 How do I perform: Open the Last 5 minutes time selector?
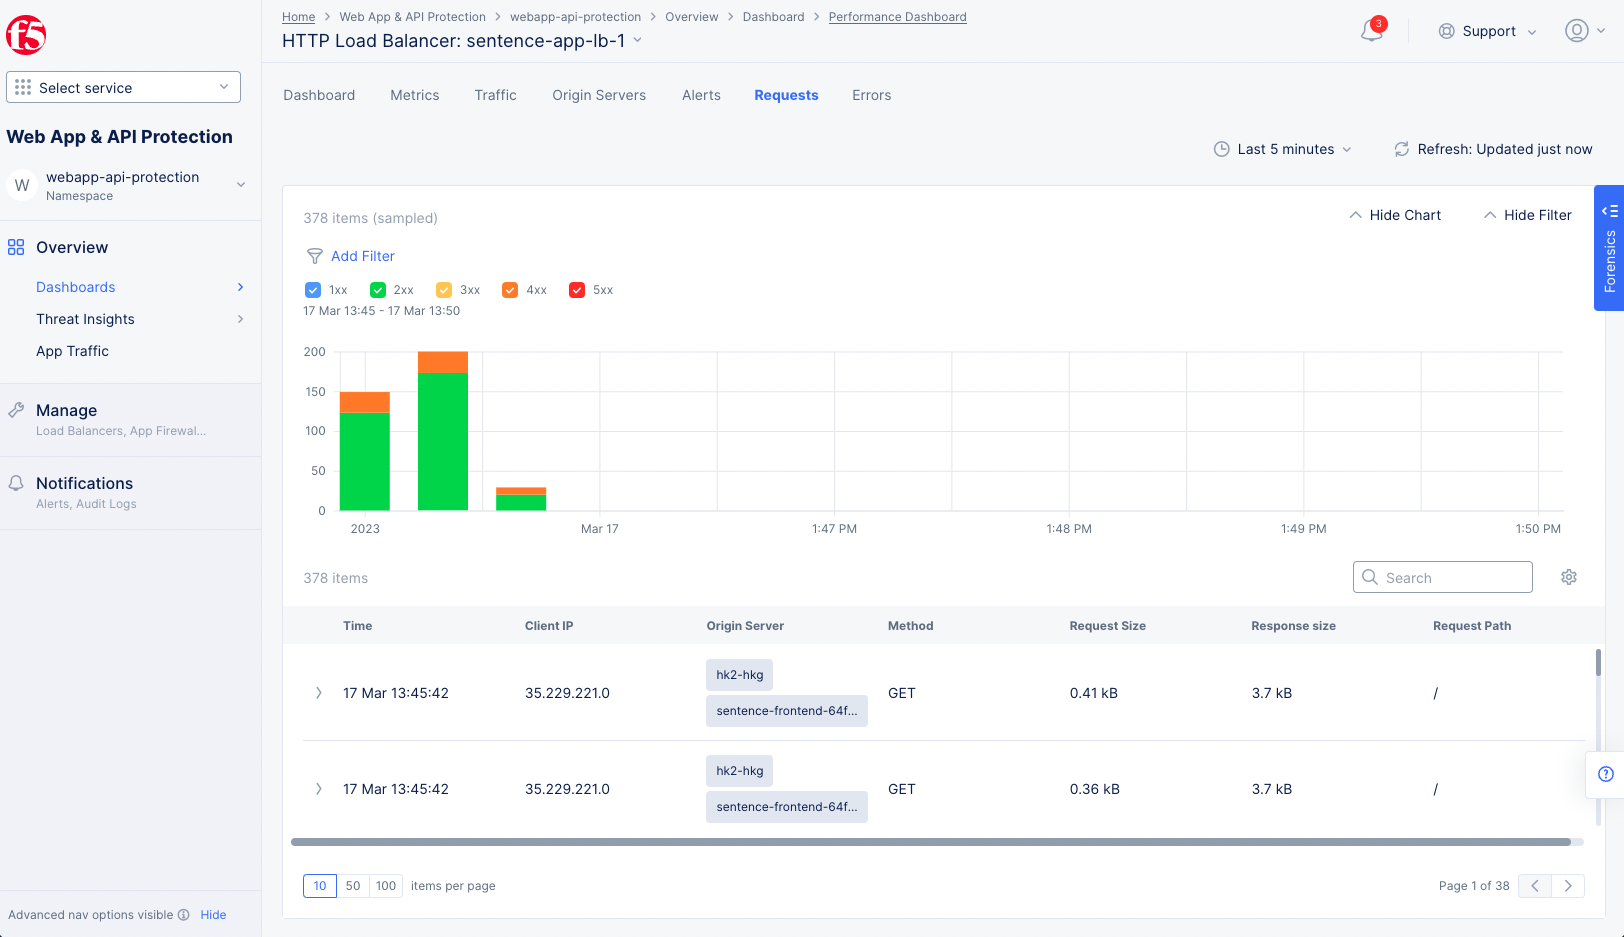[1285, 148]
